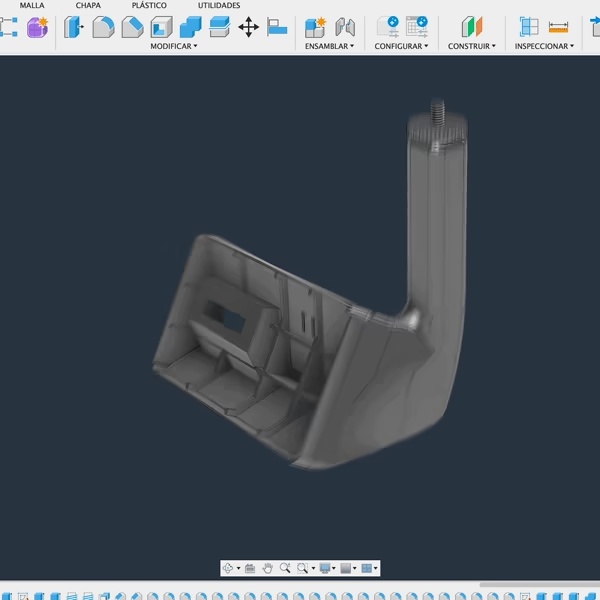Create a New Component from Ensamblar
600x600 pixels.
click(x=315, y=27)
